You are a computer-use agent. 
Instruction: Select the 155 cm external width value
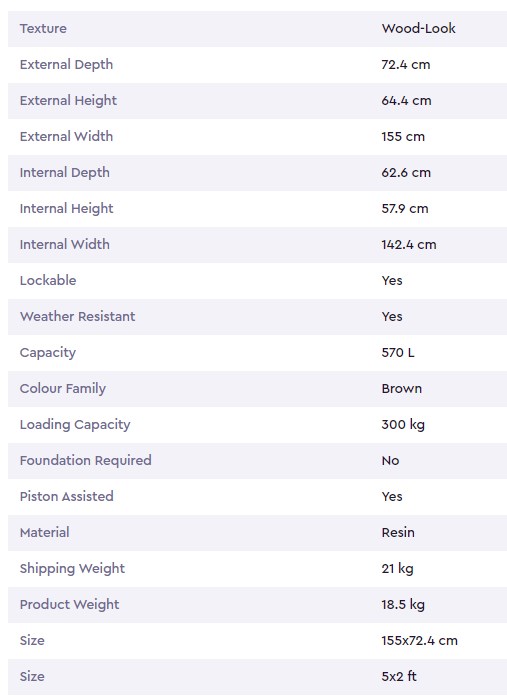point(403,137)
